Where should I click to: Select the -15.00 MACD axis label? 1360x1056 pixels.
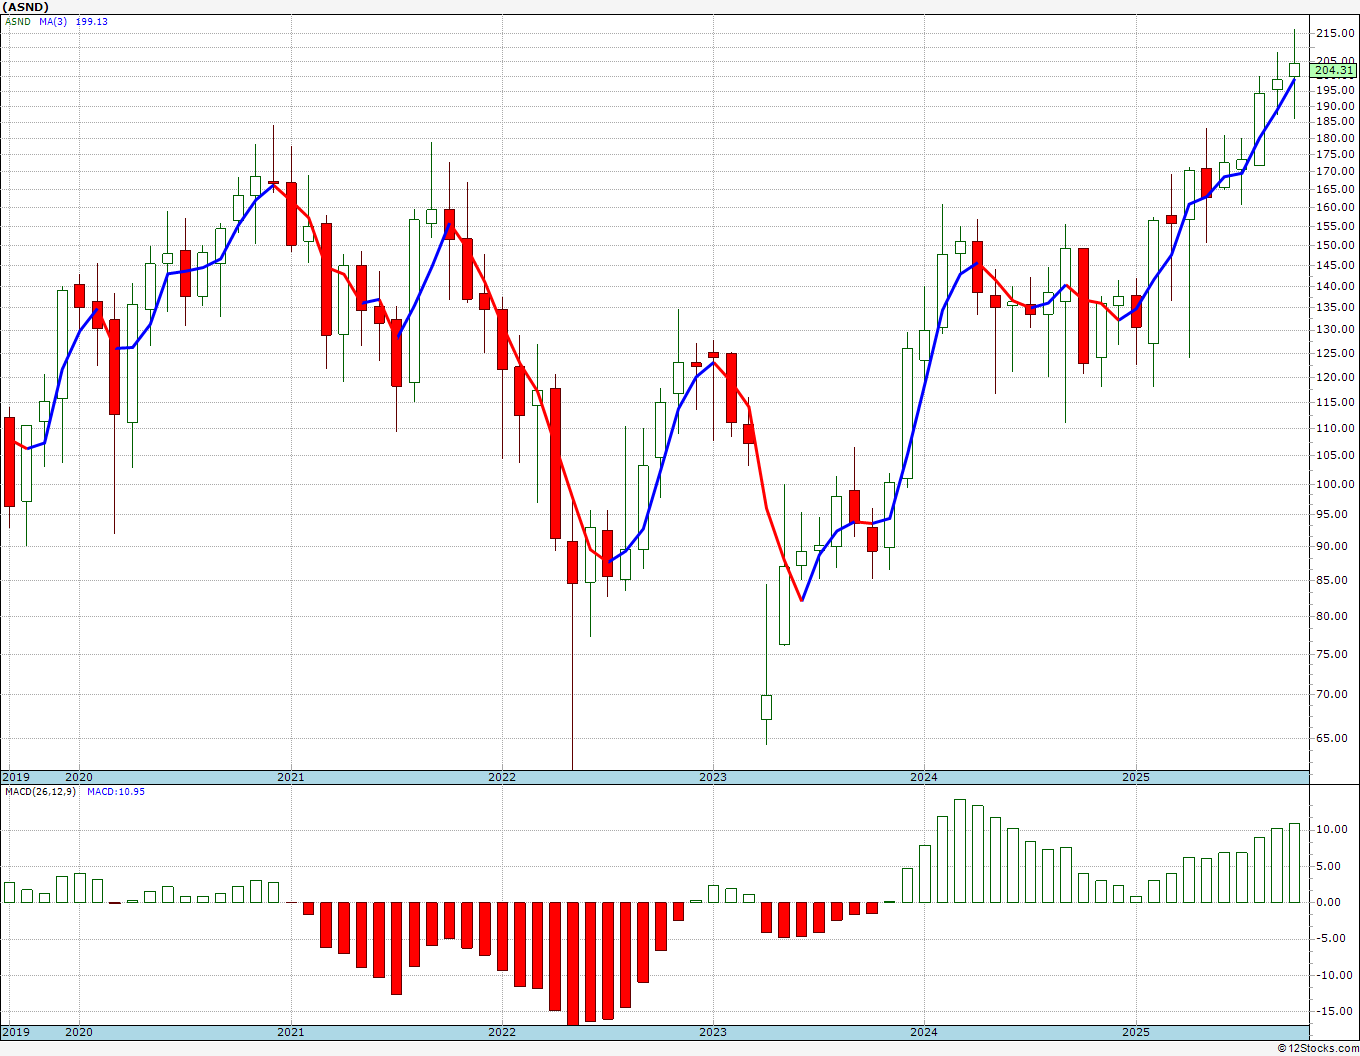[x=1335, y=1010]
